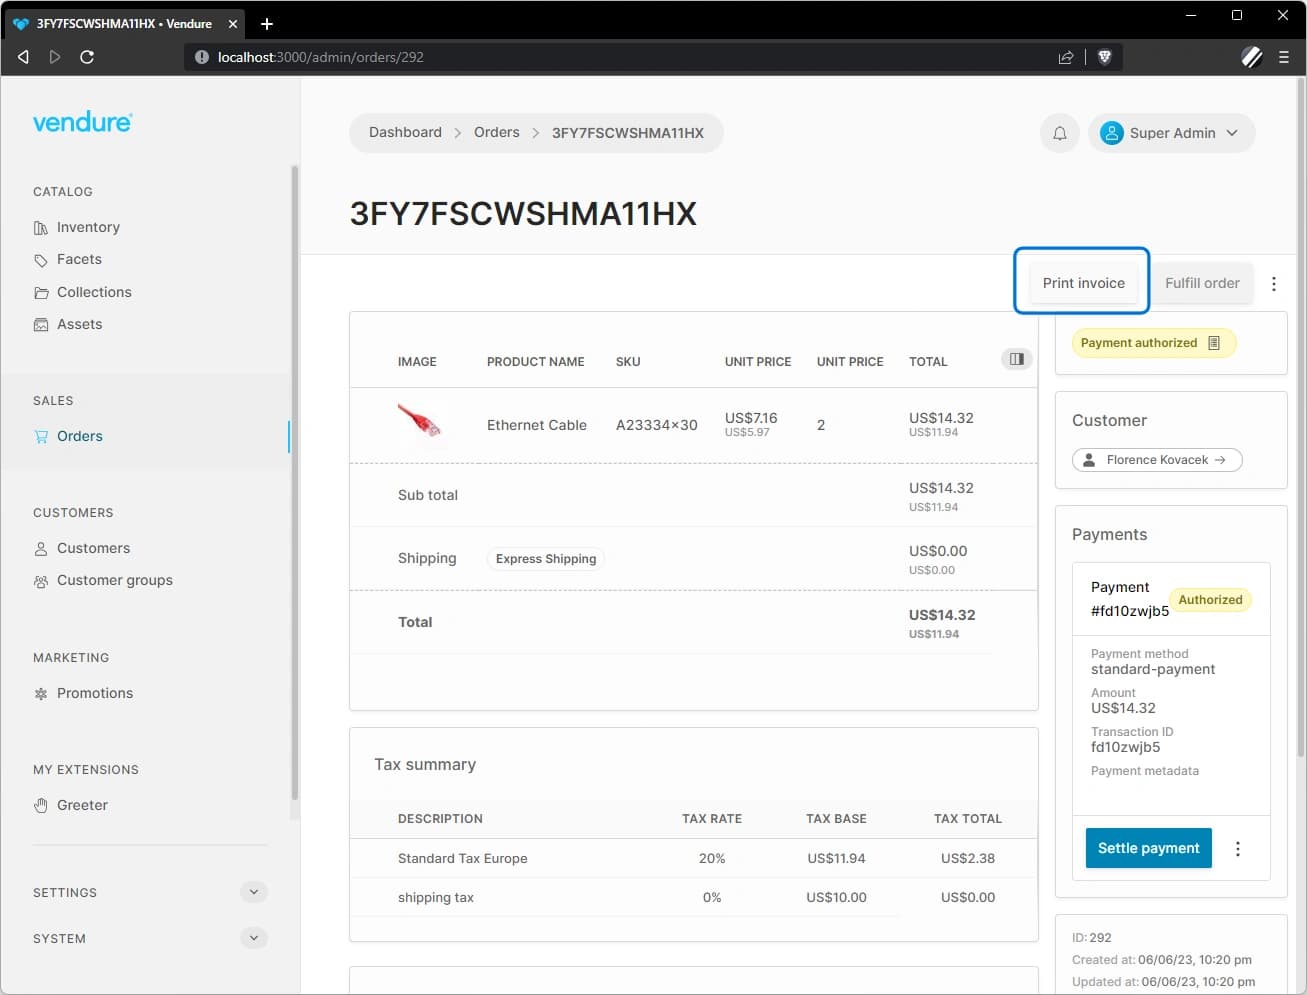Open Collections from the sidebar
Image resolution: width=1307 pixels, height=995 pixels.
click(40, 292)
